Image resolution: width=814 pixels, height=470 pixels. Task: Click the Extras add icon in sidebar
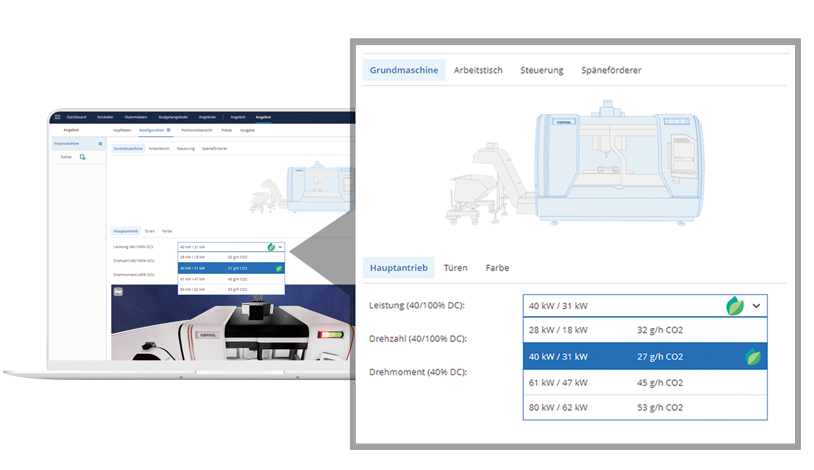83,157
